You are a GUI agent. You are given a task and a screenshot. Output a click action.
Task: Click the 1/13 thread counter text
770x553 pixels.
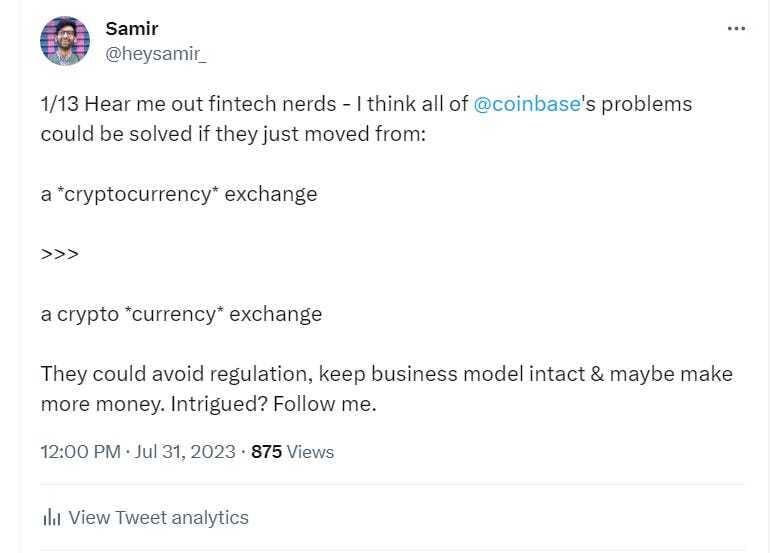[59, 104]
